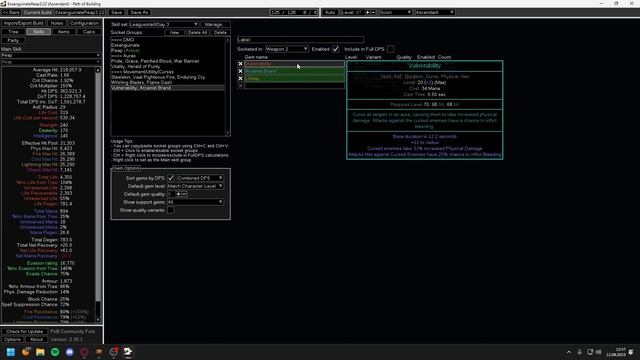
Task: Open the Skill set dropdown
Action: (x=164, y=24)
